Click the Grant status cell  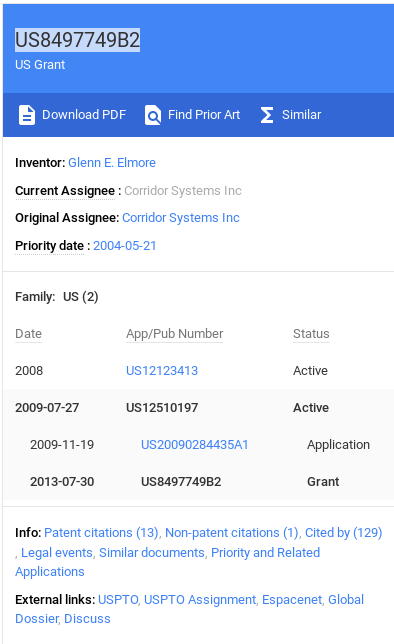pyautogui.click(x=323, y=481)
